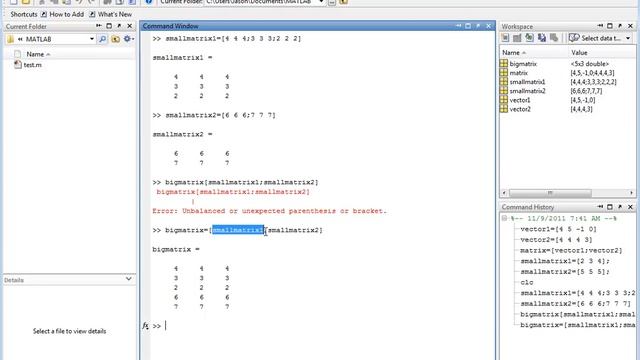Select test.m in Current Folder
The height and width of the screenshot is (360, 640).
coord(32,64)
